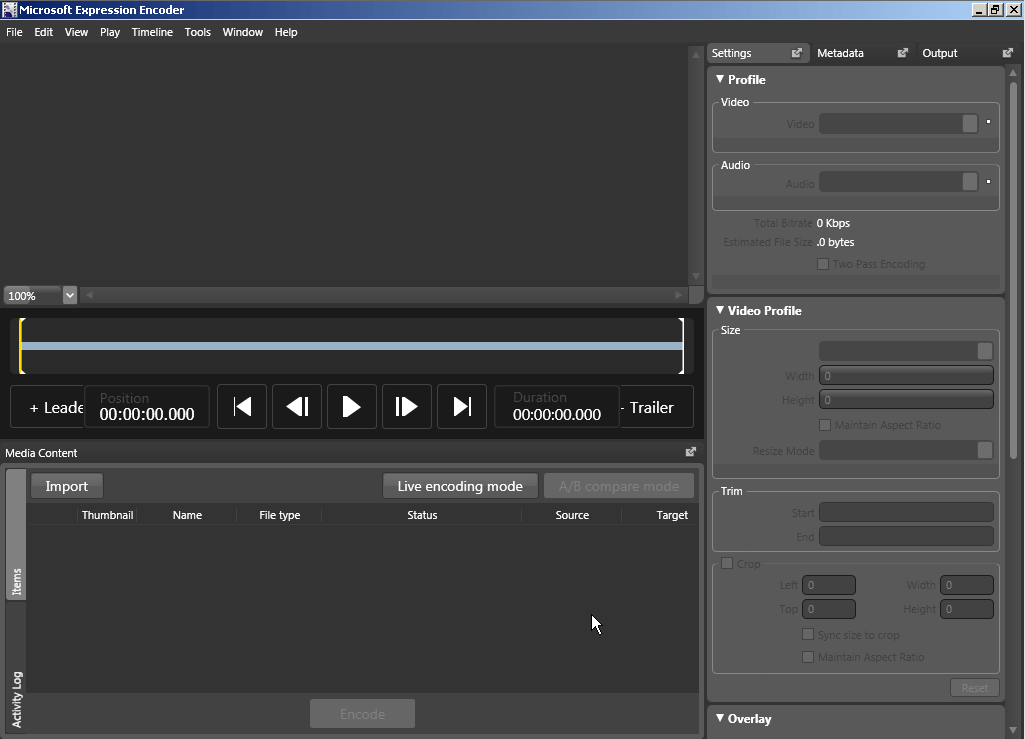Enable Two Pass Encoding checkbox

tap(823, 264)
